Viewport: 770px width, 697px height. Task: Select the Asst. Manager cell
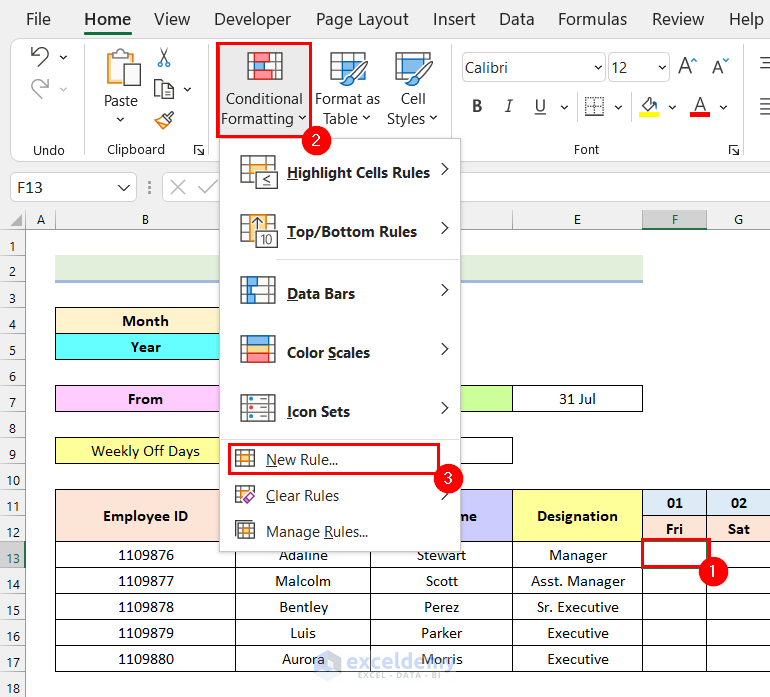pos(577,581)
